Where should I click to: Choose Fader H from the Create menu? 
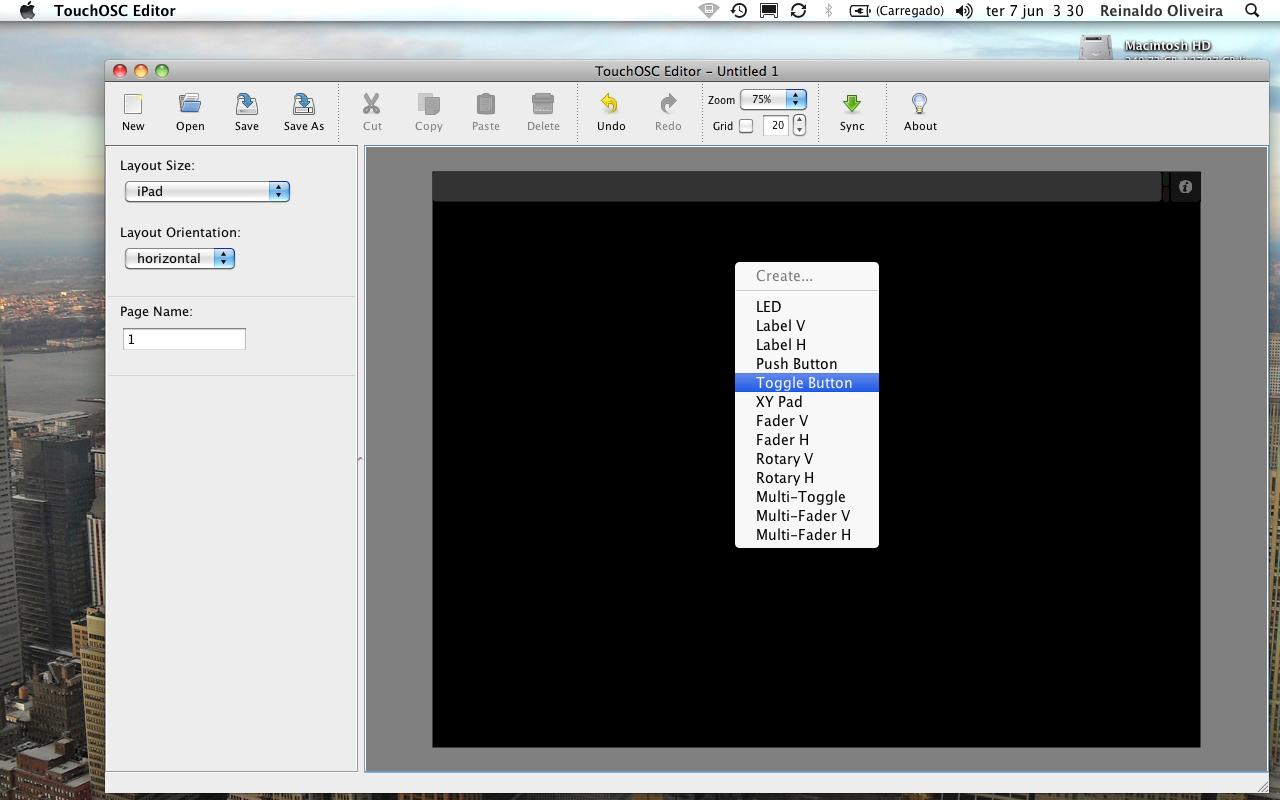(807, 440)
